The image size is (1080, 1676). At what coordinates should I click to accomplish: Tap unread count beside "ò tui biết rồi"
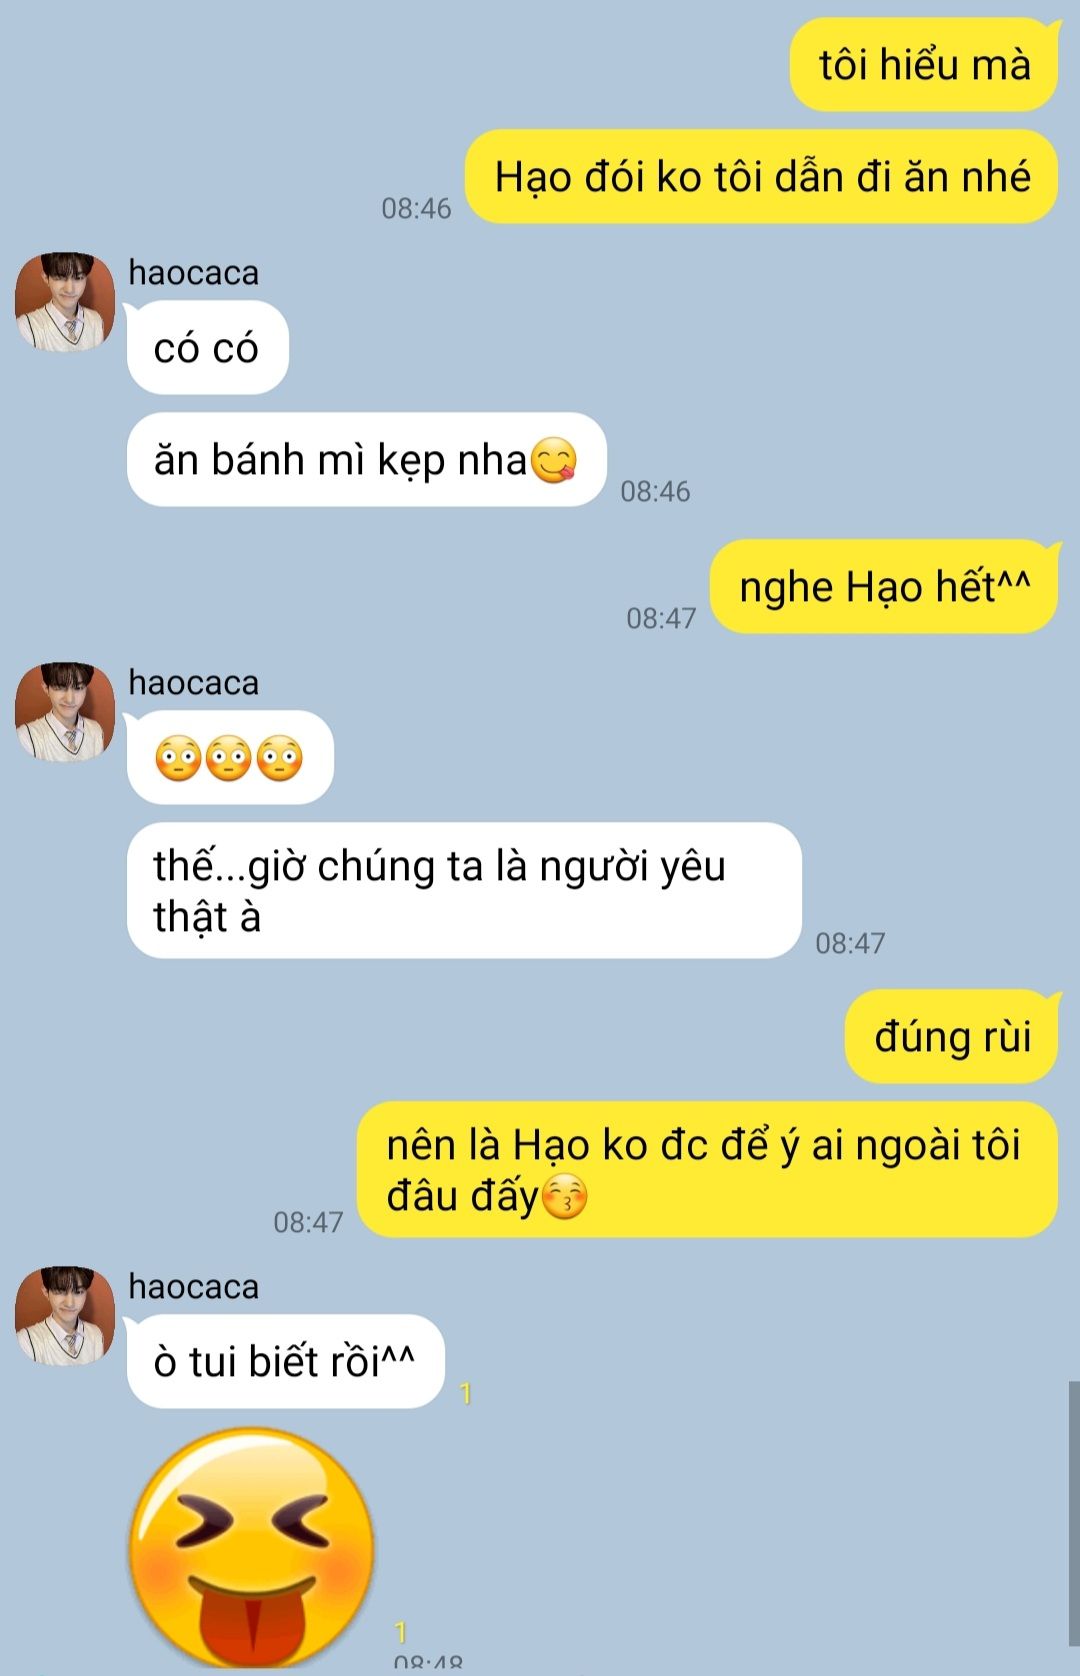tap(465, 1393)
